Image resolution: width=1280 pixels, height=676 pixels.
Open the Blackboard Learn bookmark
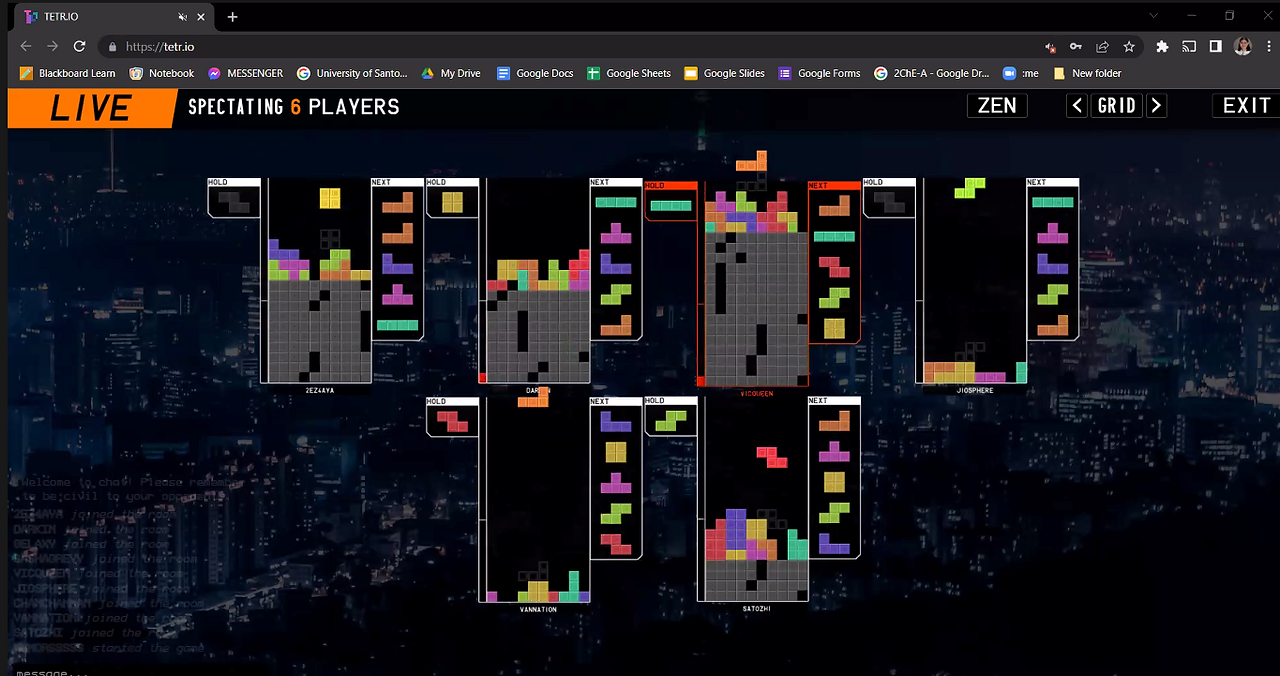click(x=67, y=73)
